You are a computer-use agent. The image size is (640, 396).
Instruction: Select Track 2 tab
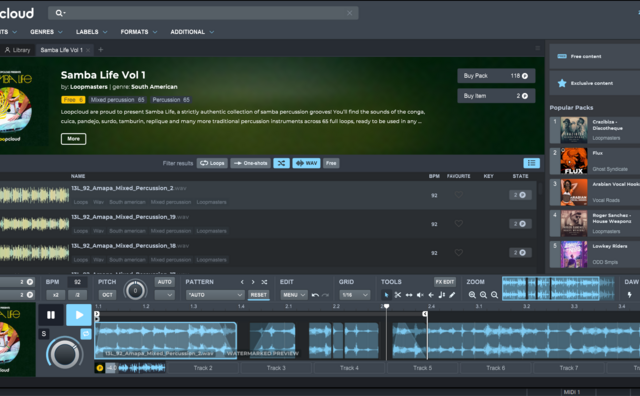203,368
